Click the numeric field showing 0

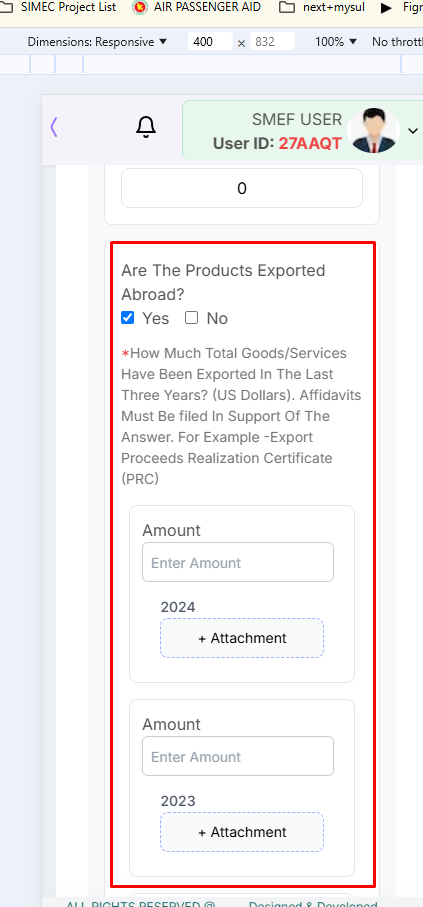point(242,188)
